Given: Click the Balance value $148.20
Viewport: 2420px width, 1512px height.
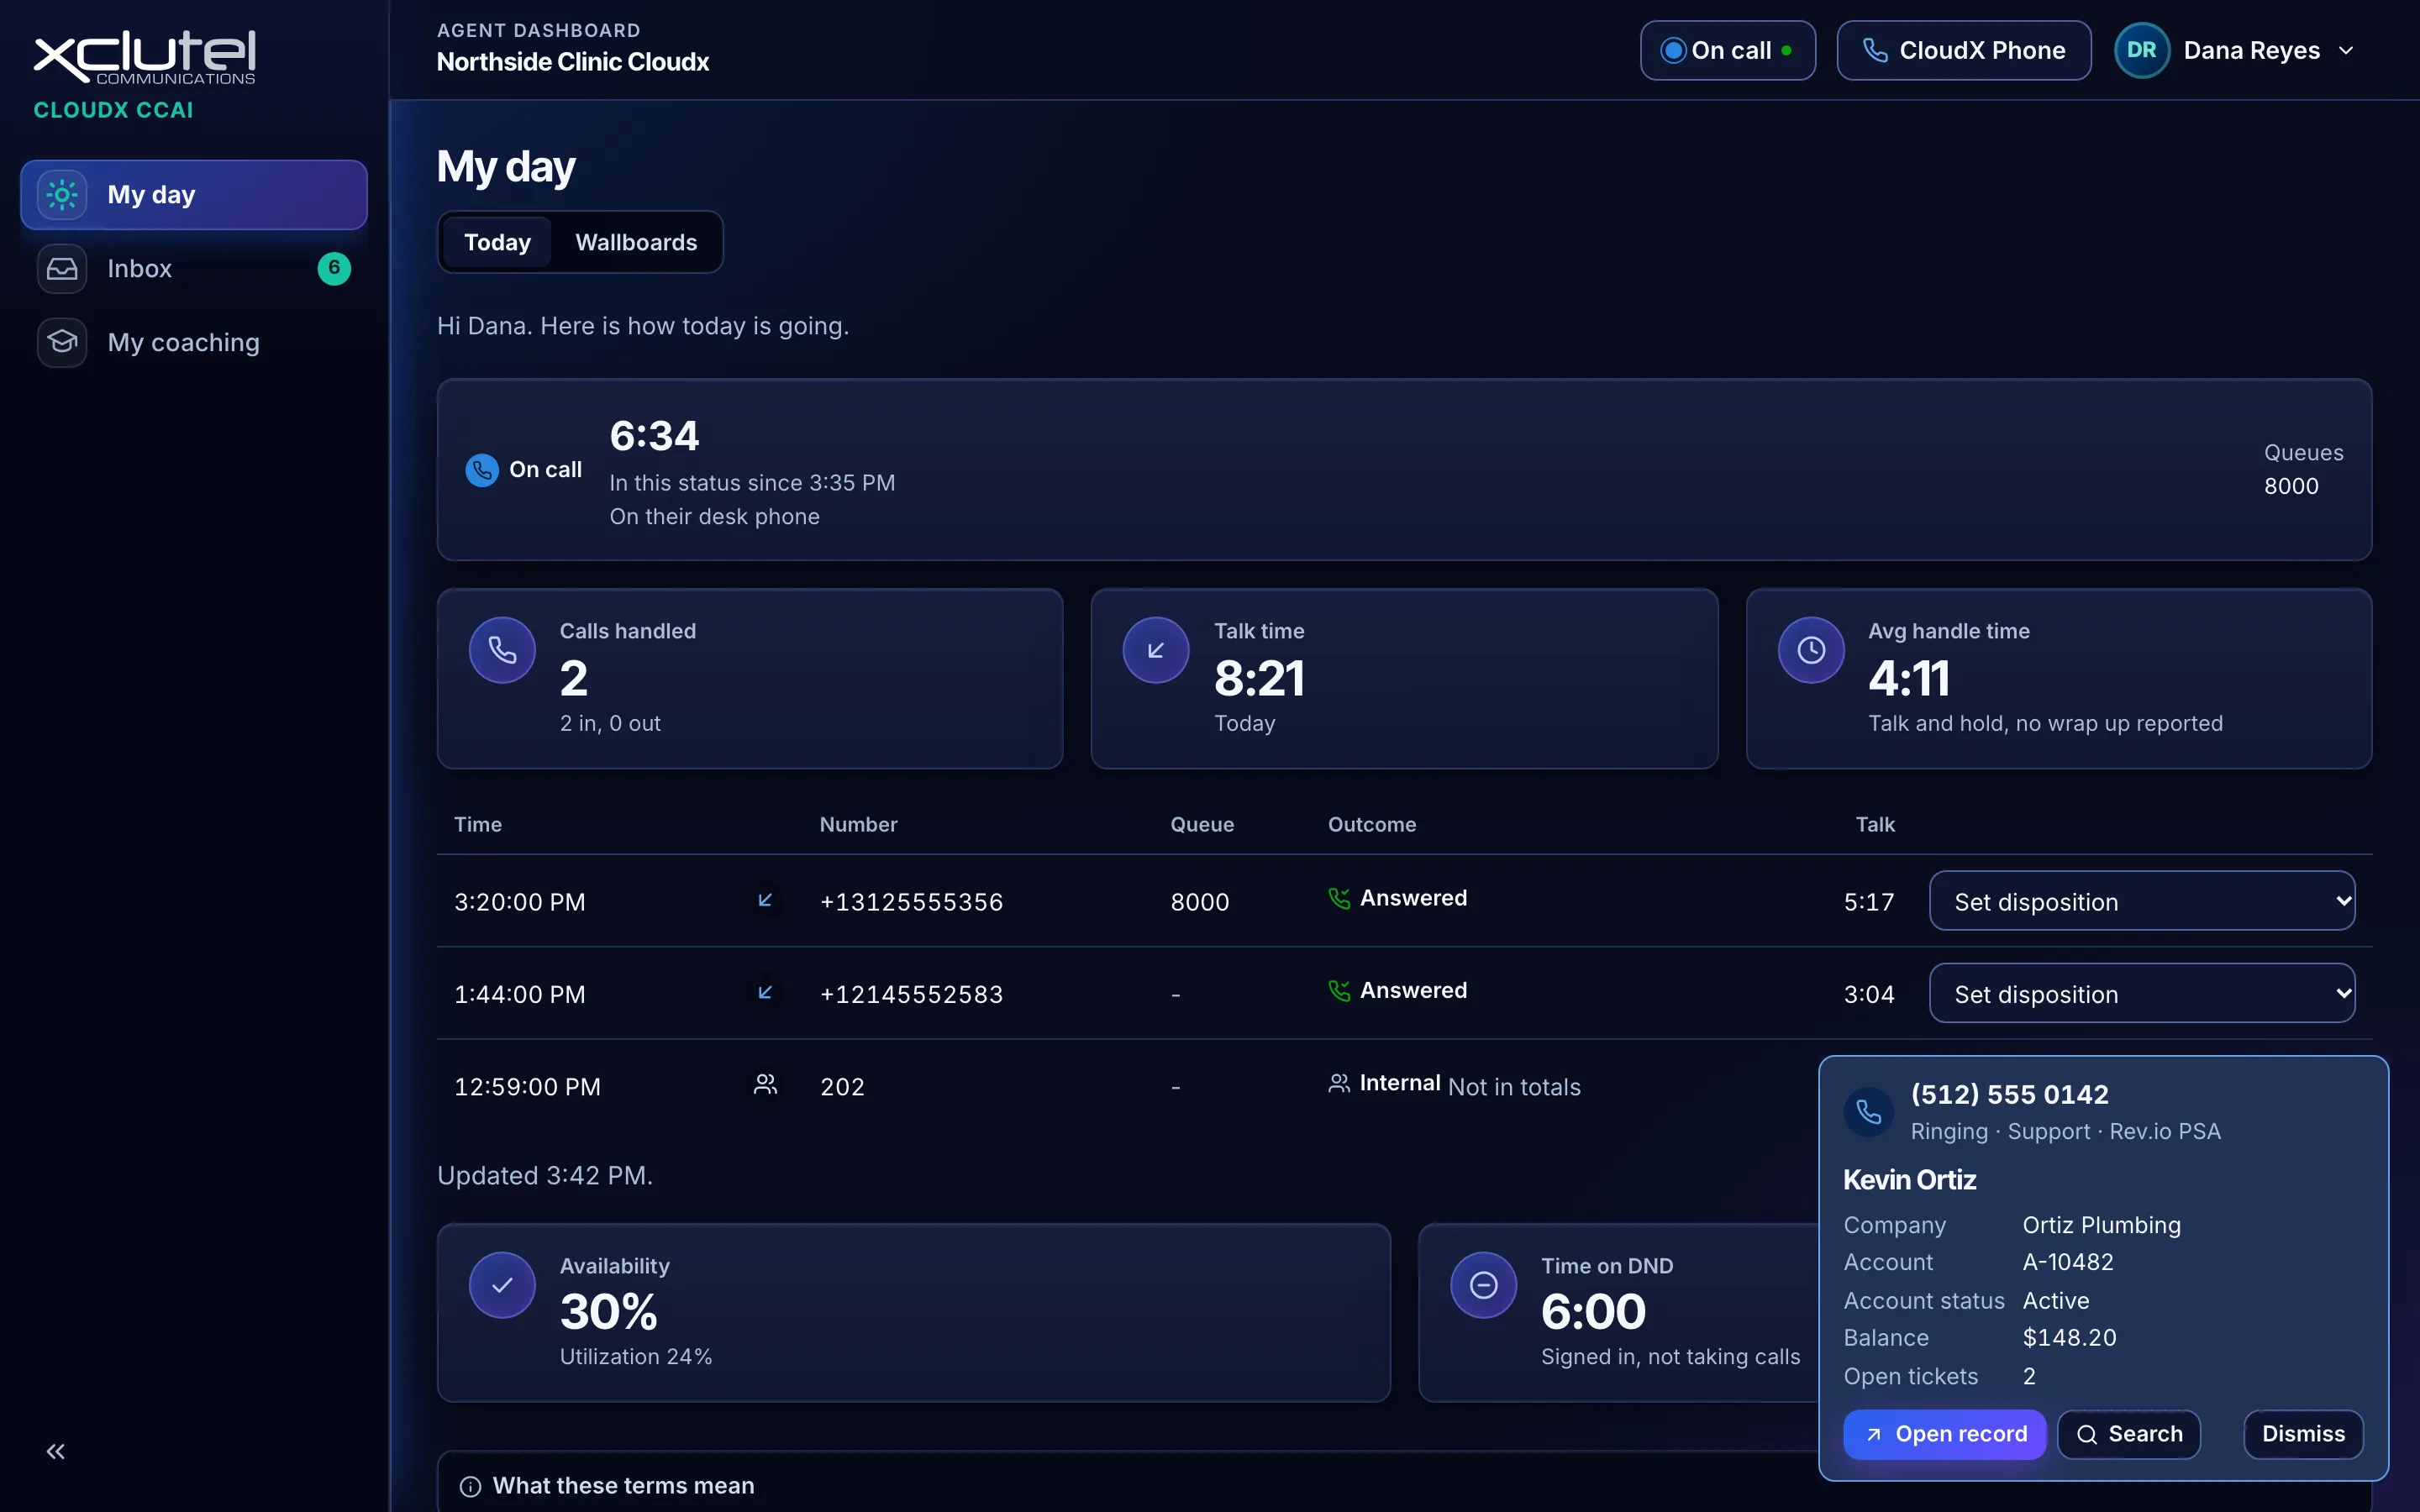Looking at the screenshot, I should (x=2069, y=1338).
